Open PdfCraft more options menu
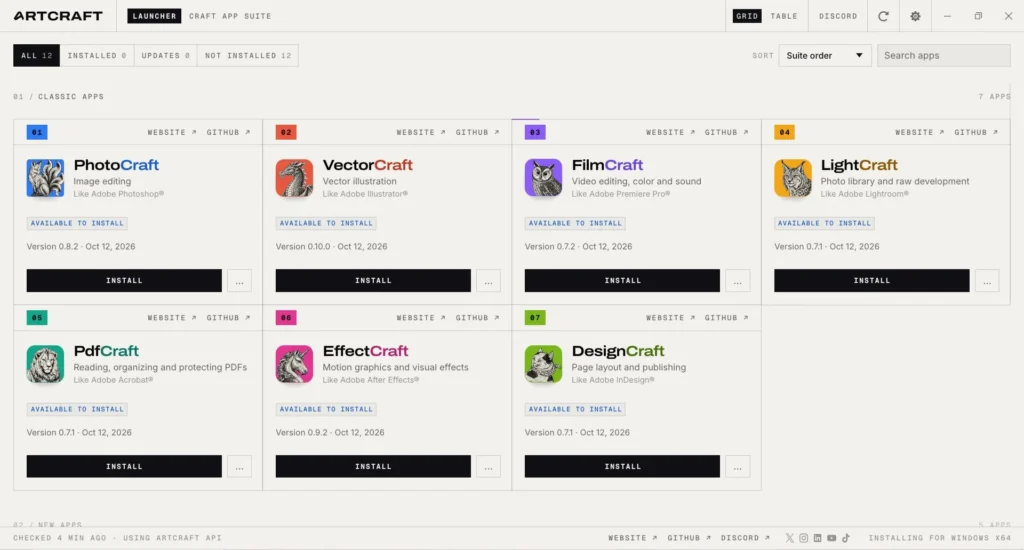Image resolution: width=1024 pixels, height=550 pixels. click(x=240, y=466)
